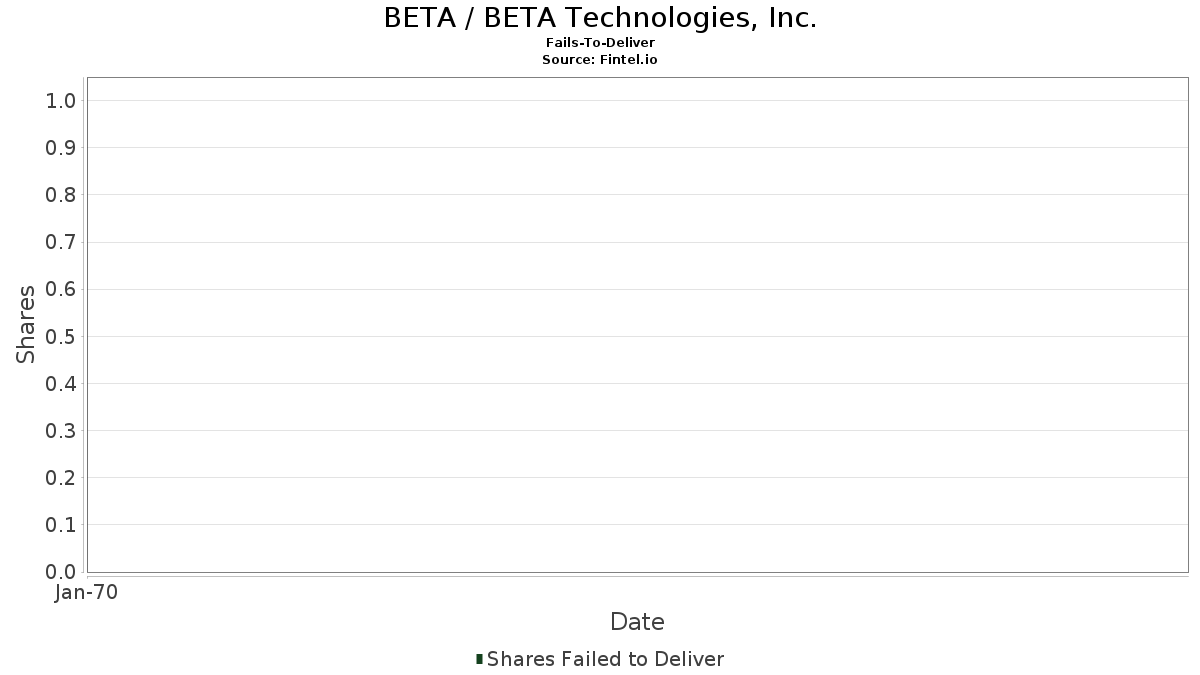The height and width of the screenshot is (675, 1200).
Task: Click the "Jan-70" x-axis tick label
Action: tap(87, 593)
